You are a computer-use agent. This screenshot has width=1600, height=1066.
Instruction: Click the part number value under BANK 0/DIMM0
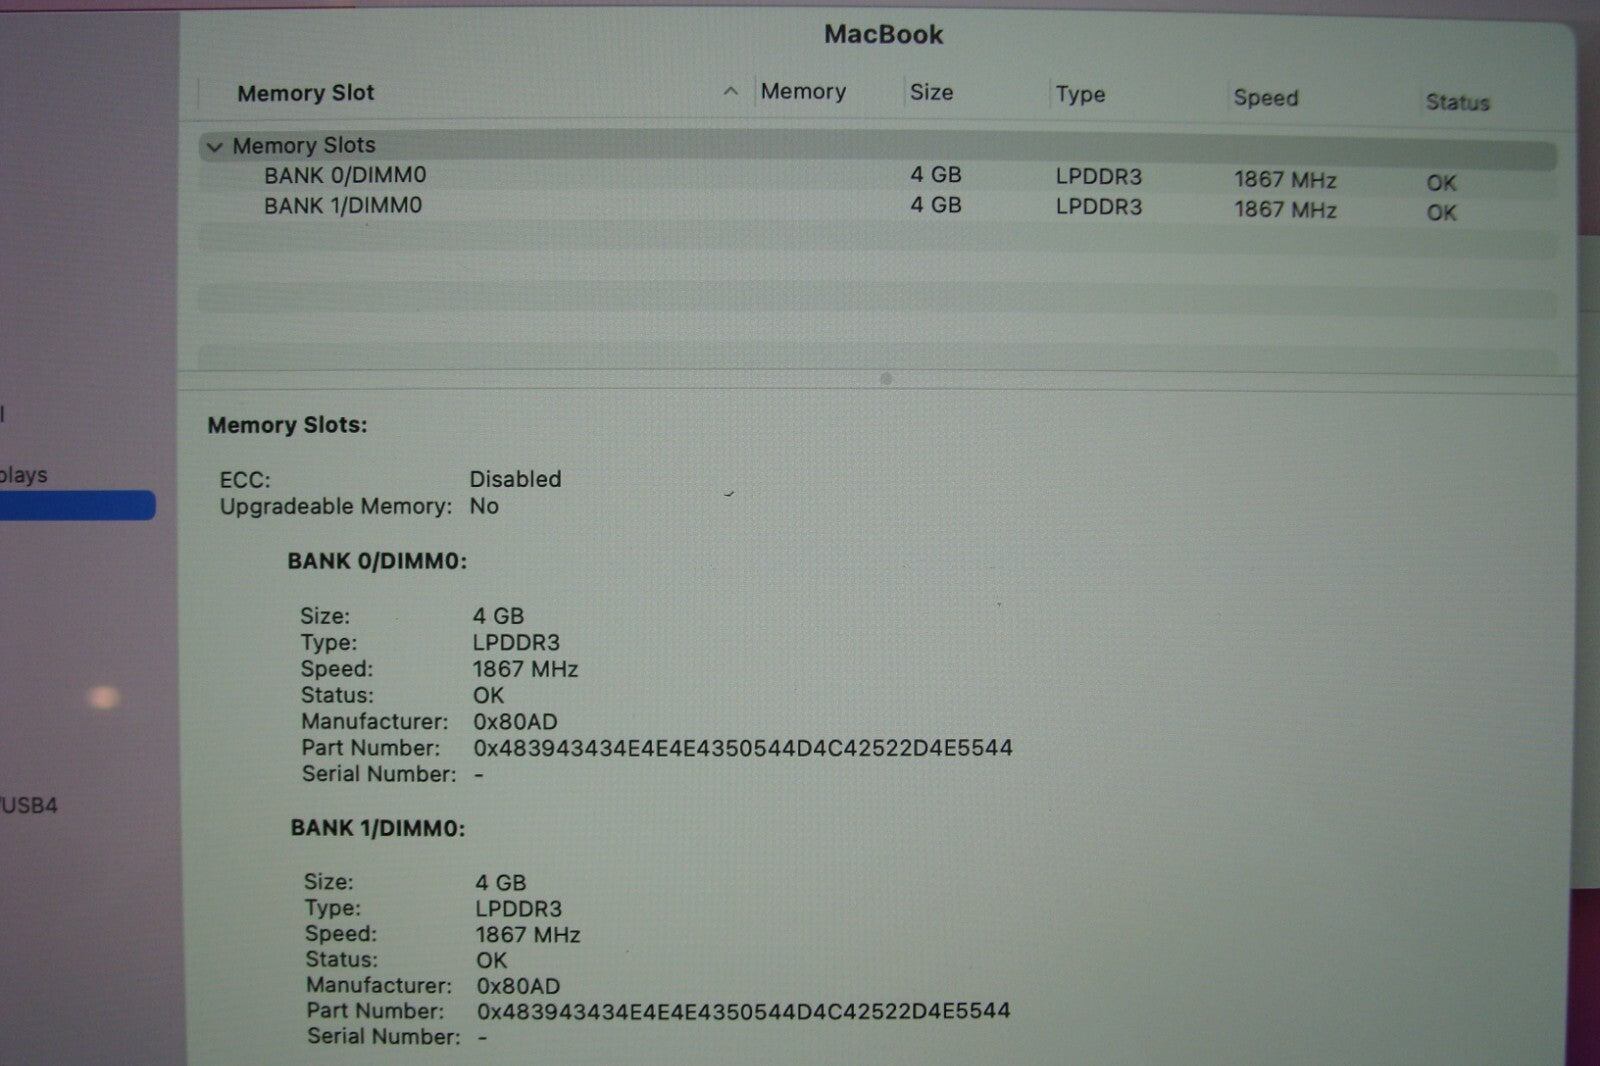[740, 747]
